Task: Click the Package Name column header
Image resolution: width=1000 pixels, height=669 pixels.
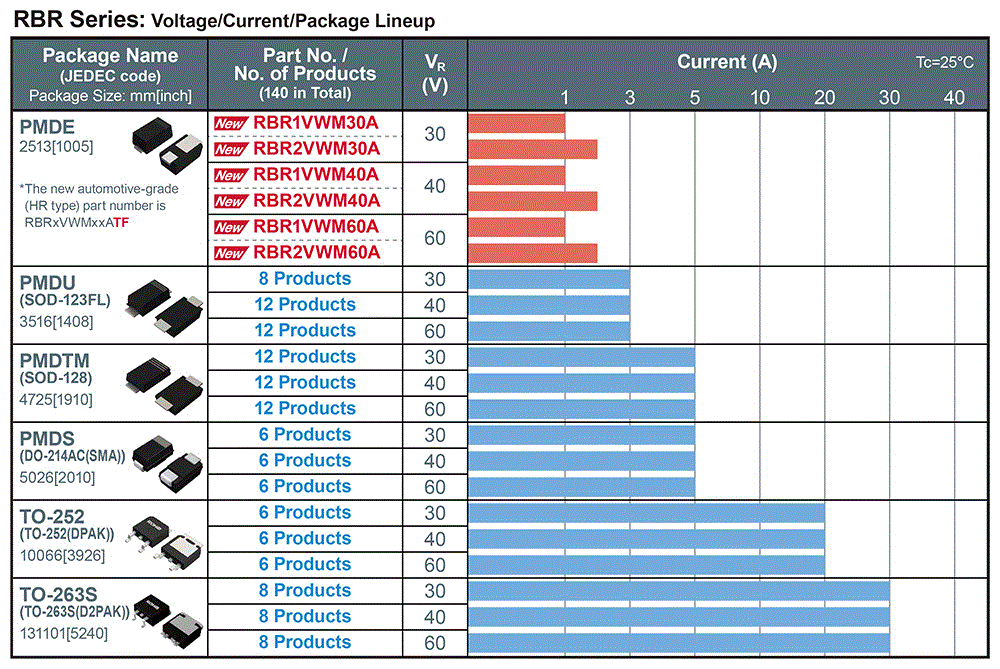Action: coord(110,75)
